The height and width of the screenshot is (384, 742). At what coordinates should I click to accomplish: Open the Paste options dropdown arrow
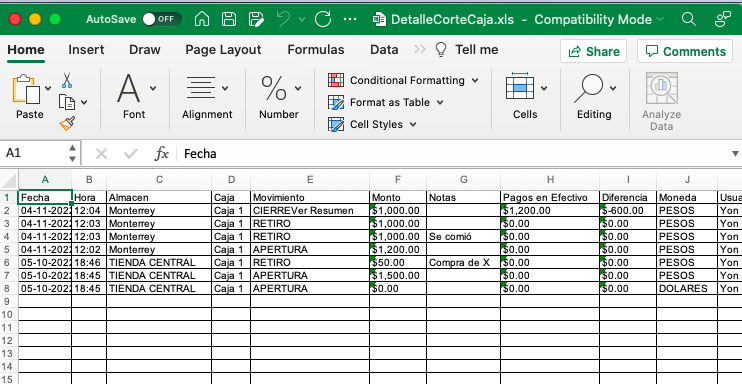48,89
